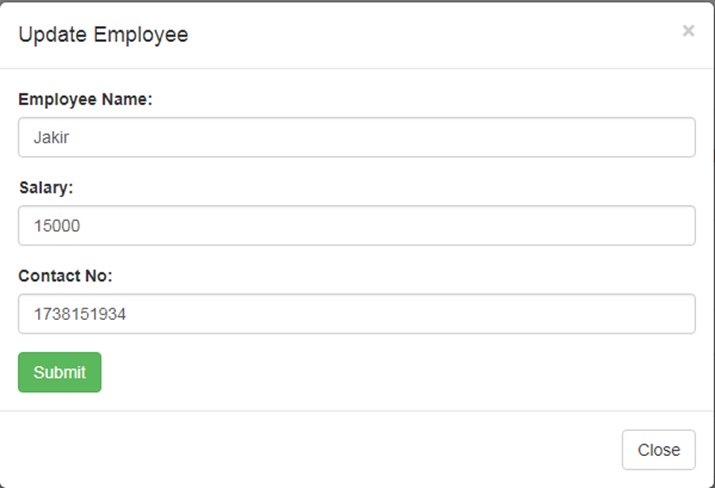715x488 pixels.
Task: Click the Close button in footer
Action: [x=658, y=450]
